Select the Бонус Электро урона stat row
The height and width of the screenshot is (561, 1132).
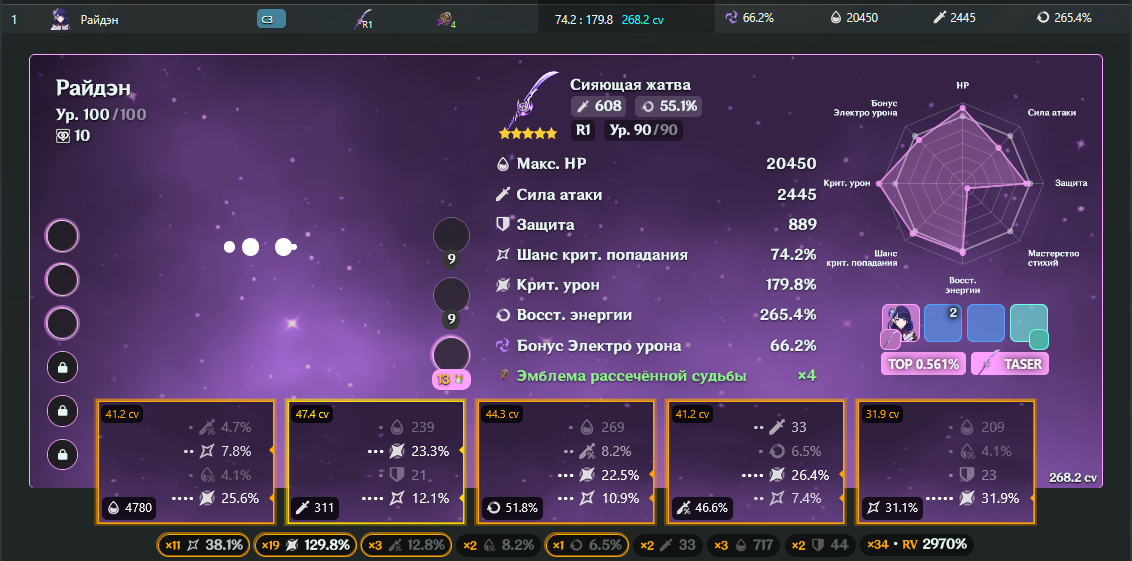[x=657, y=346]
